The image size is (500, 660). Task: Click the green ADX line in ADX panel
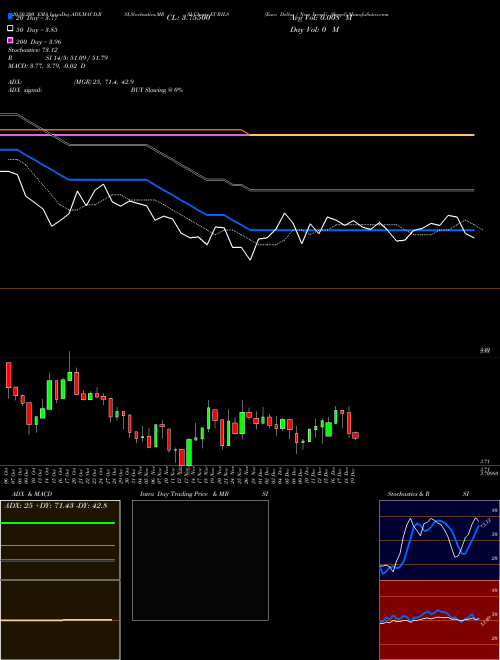point(58,523)
